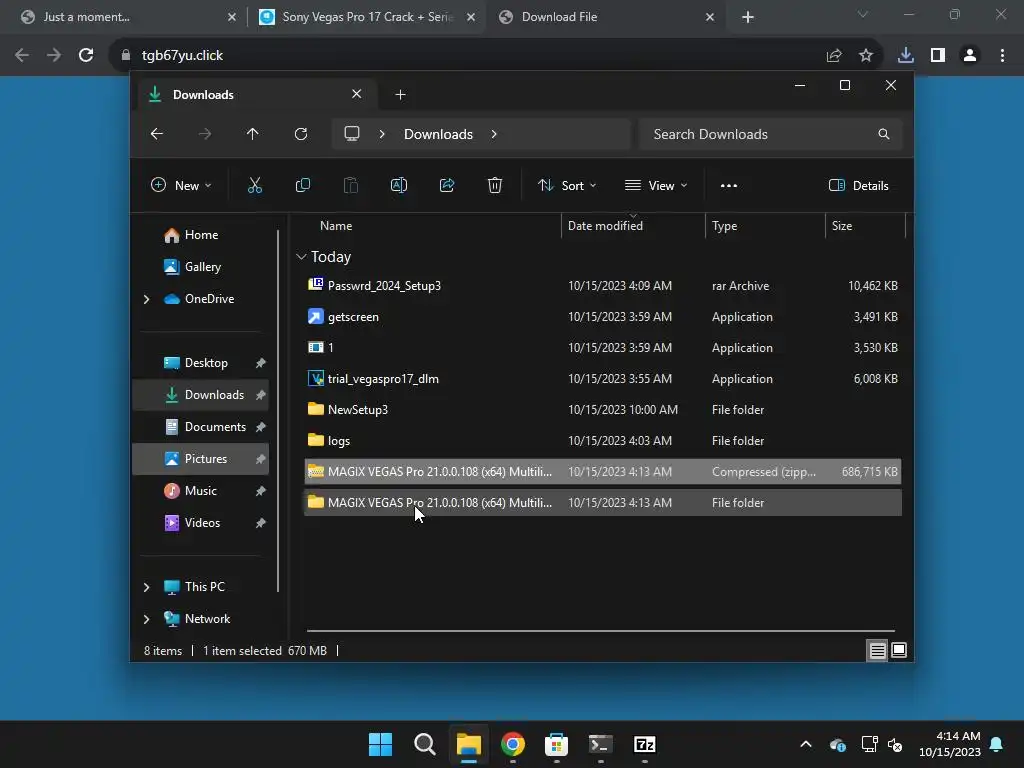1024x768 pixels.
Task: Expand This PC tree node
Action: point(146,587)
